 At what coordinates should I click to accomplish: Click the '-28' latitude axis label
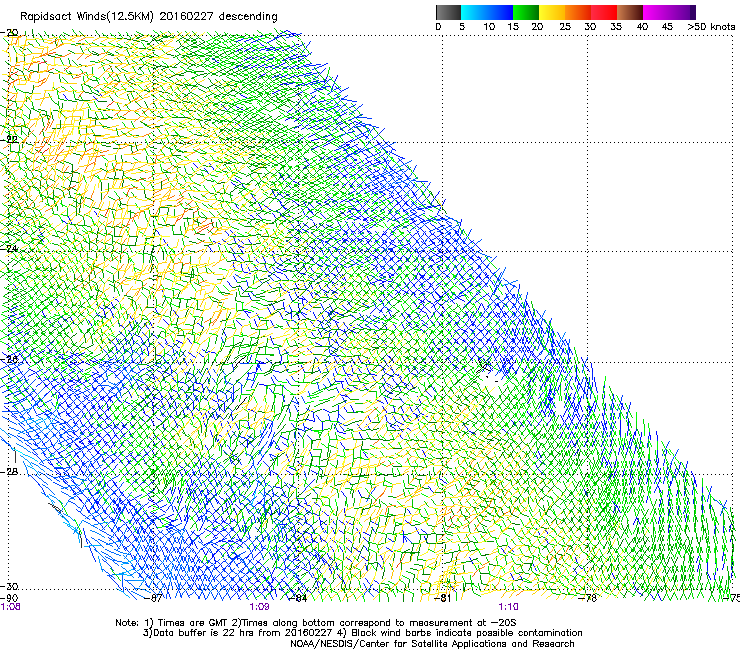pos(10,472)
